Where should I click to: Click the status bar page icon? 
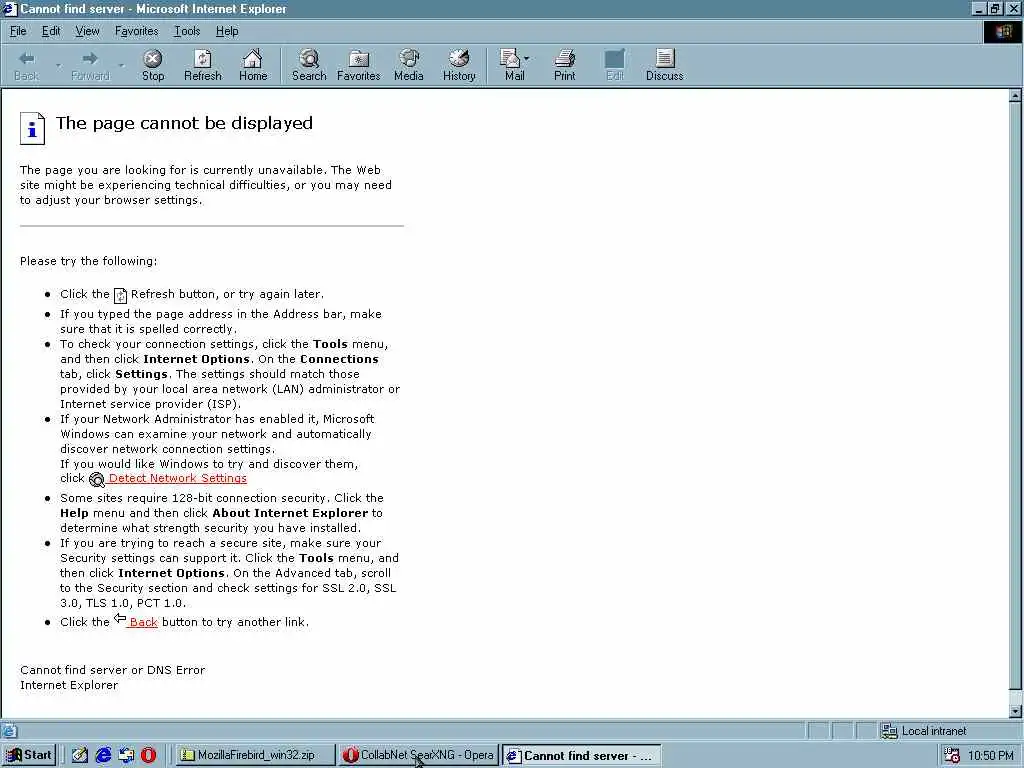pyautogui.click(x=9, y=731)
